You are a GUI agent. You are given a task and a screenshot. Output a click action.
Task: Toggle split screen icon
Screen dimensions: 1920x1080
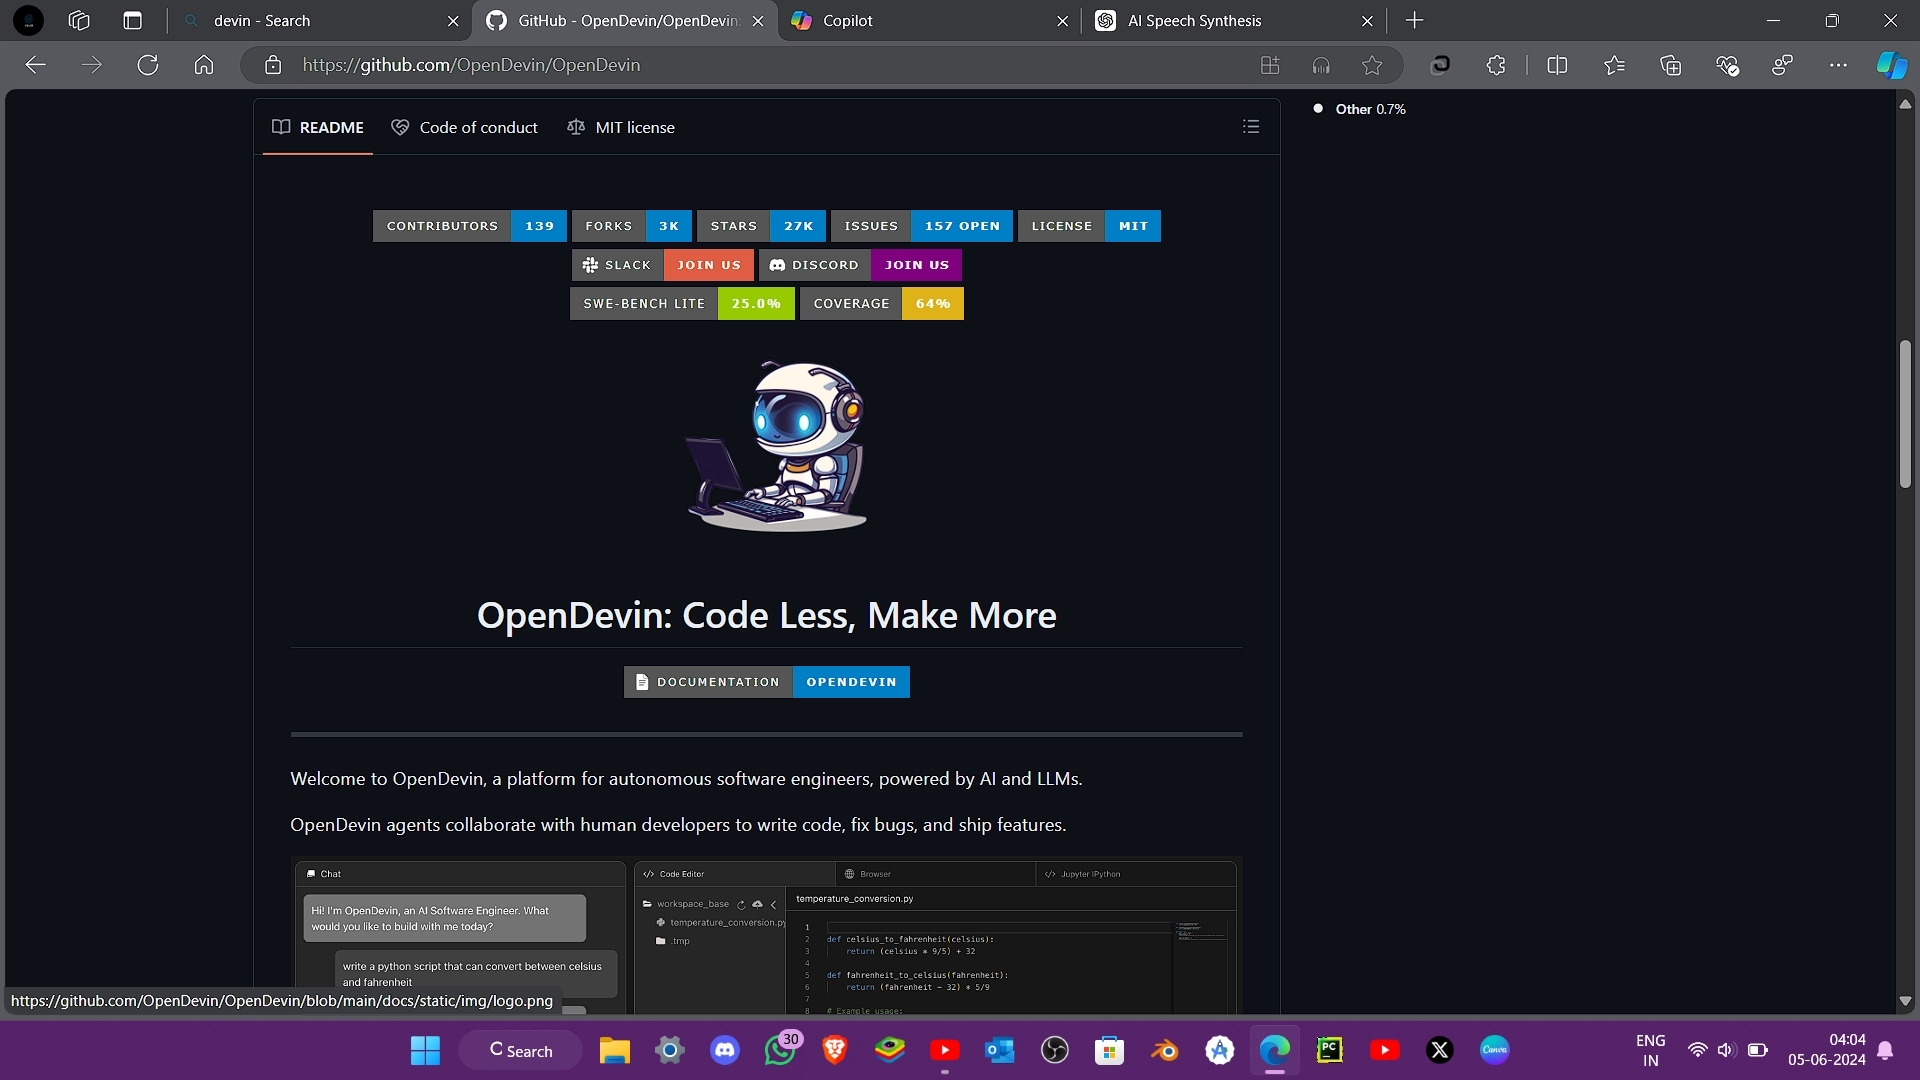(x=1557, y=65)
